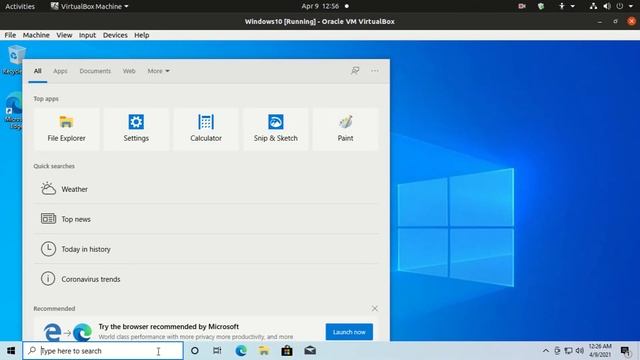
Task: Click the search feedback icon
Action: tap(355, 71)
